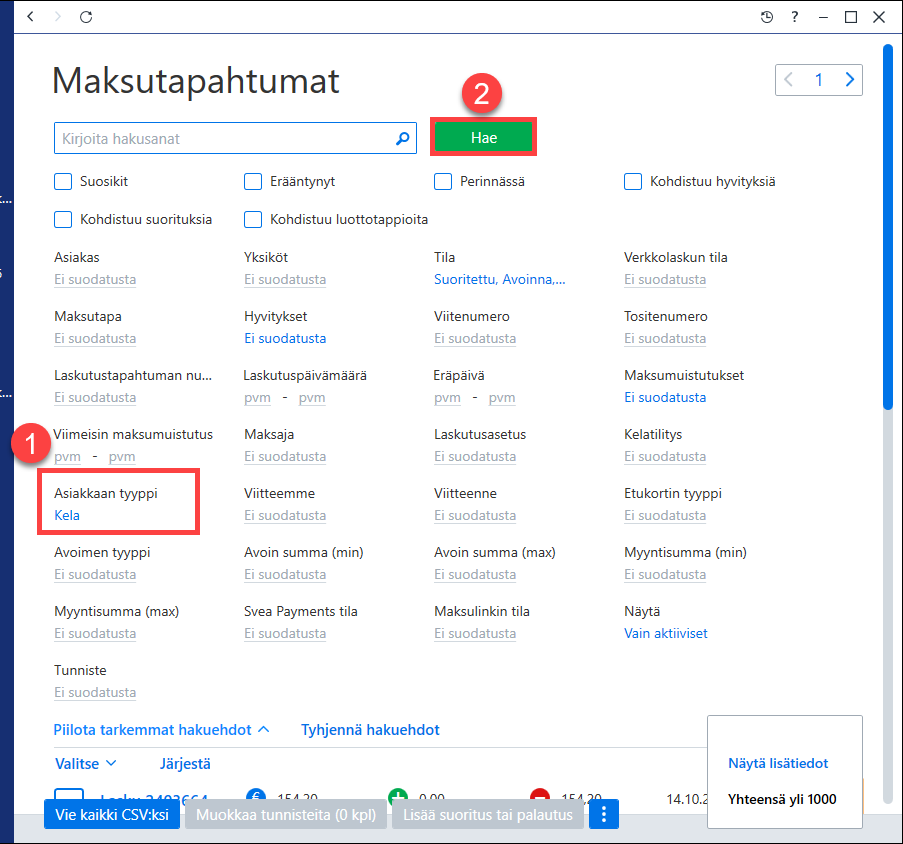Screen dimensions: 903x844
Task: Open the Maksutapa filter
Action: point(95,338)
